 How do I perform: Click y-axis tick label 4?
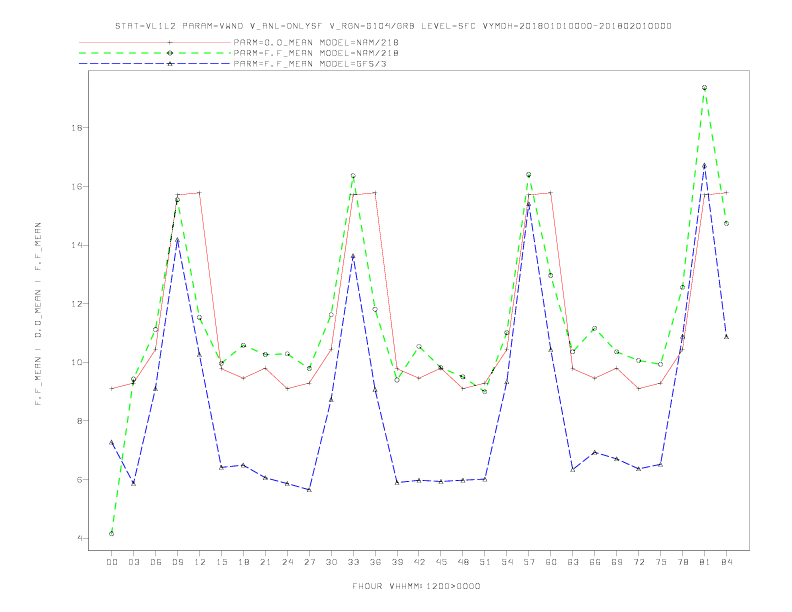(x=80, y=538)
